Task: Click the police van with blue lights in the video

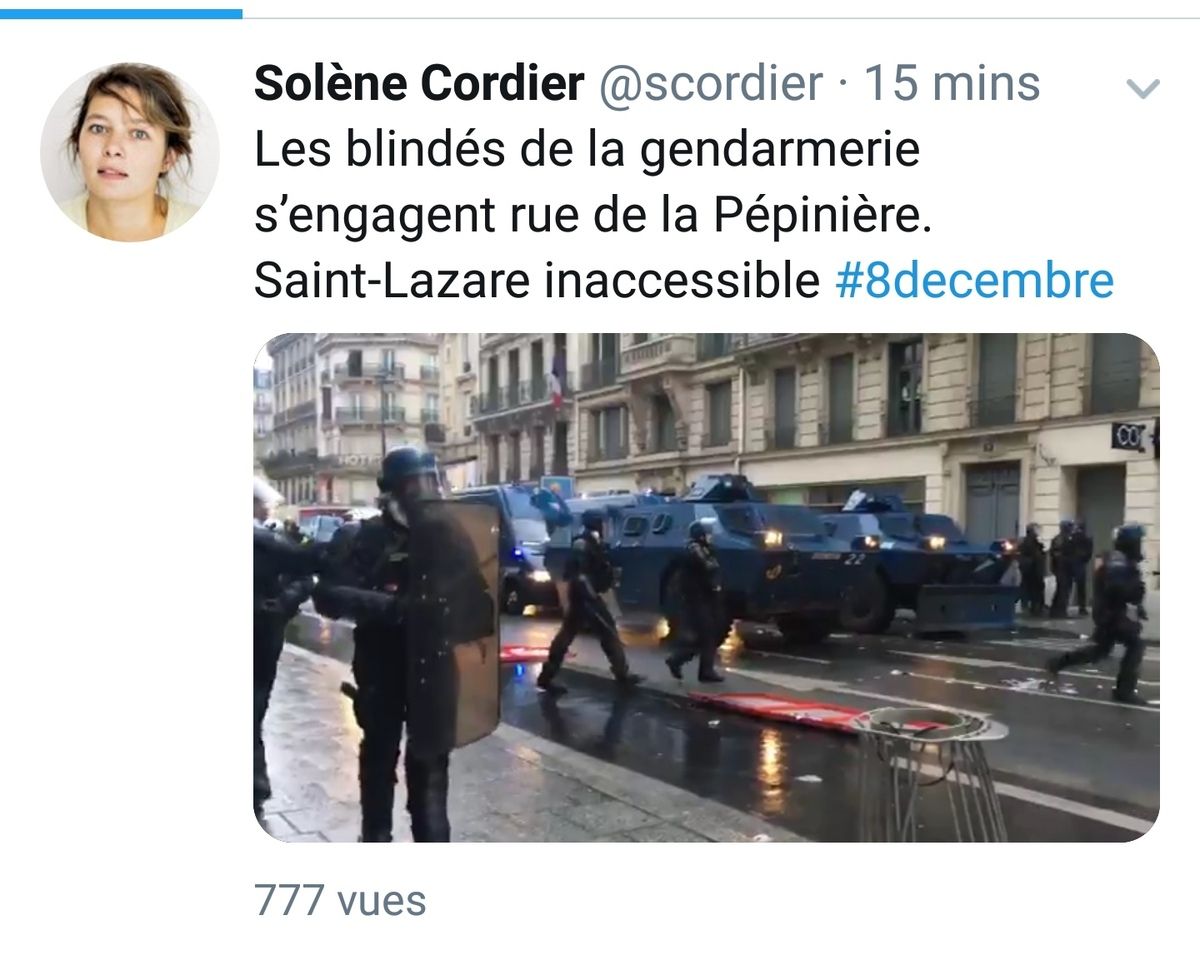Action: point(510,545)
